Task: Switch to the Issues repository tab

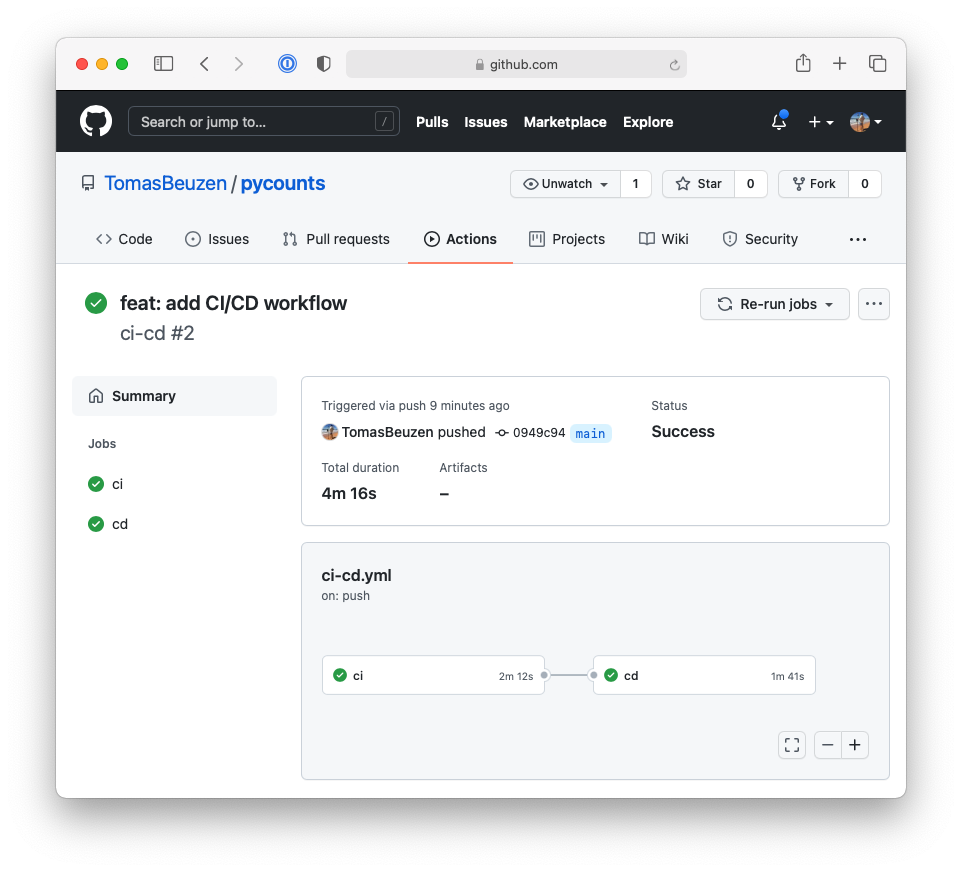Action: 217,239
